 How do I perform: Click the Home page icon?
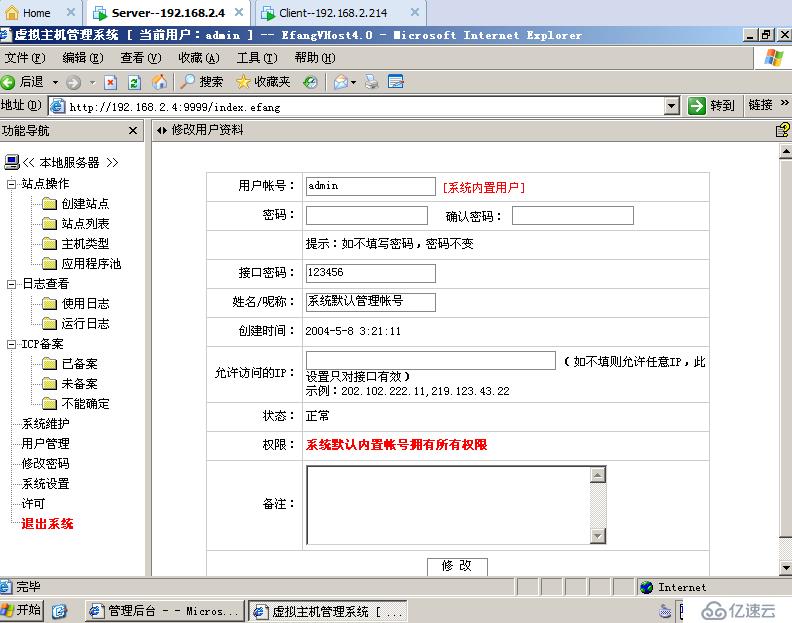tap(159, 82)
